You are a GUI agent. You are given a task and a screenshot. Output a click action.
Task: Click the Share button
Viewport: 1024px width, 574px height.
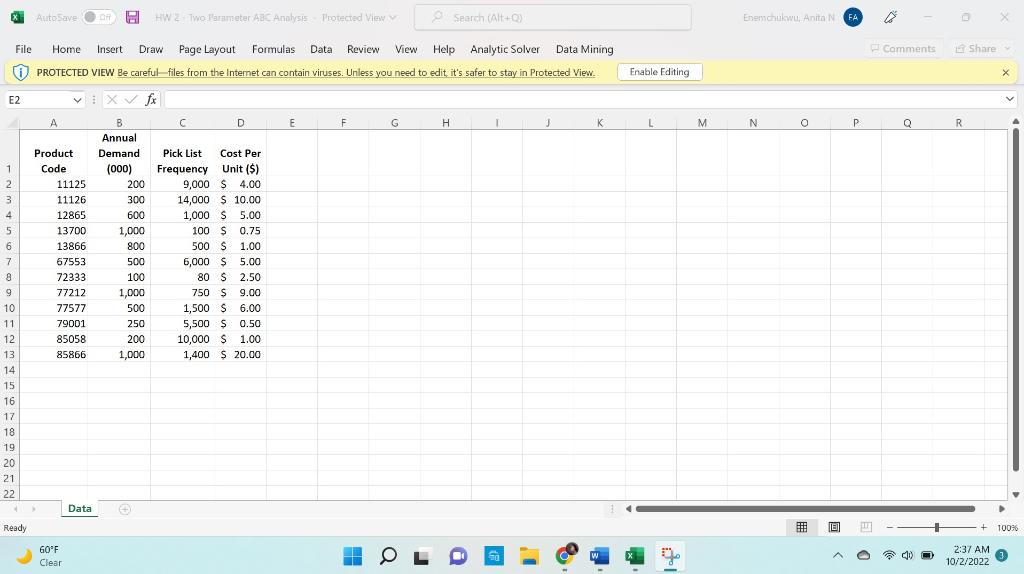click(x=982, y=49)
